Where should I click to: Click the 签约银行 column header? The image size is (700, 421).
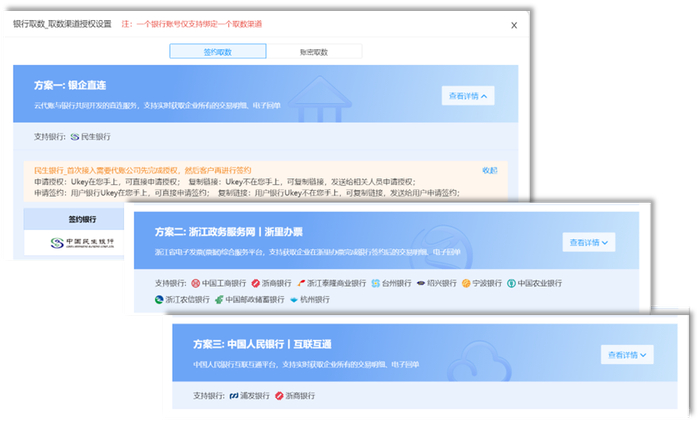82,219
